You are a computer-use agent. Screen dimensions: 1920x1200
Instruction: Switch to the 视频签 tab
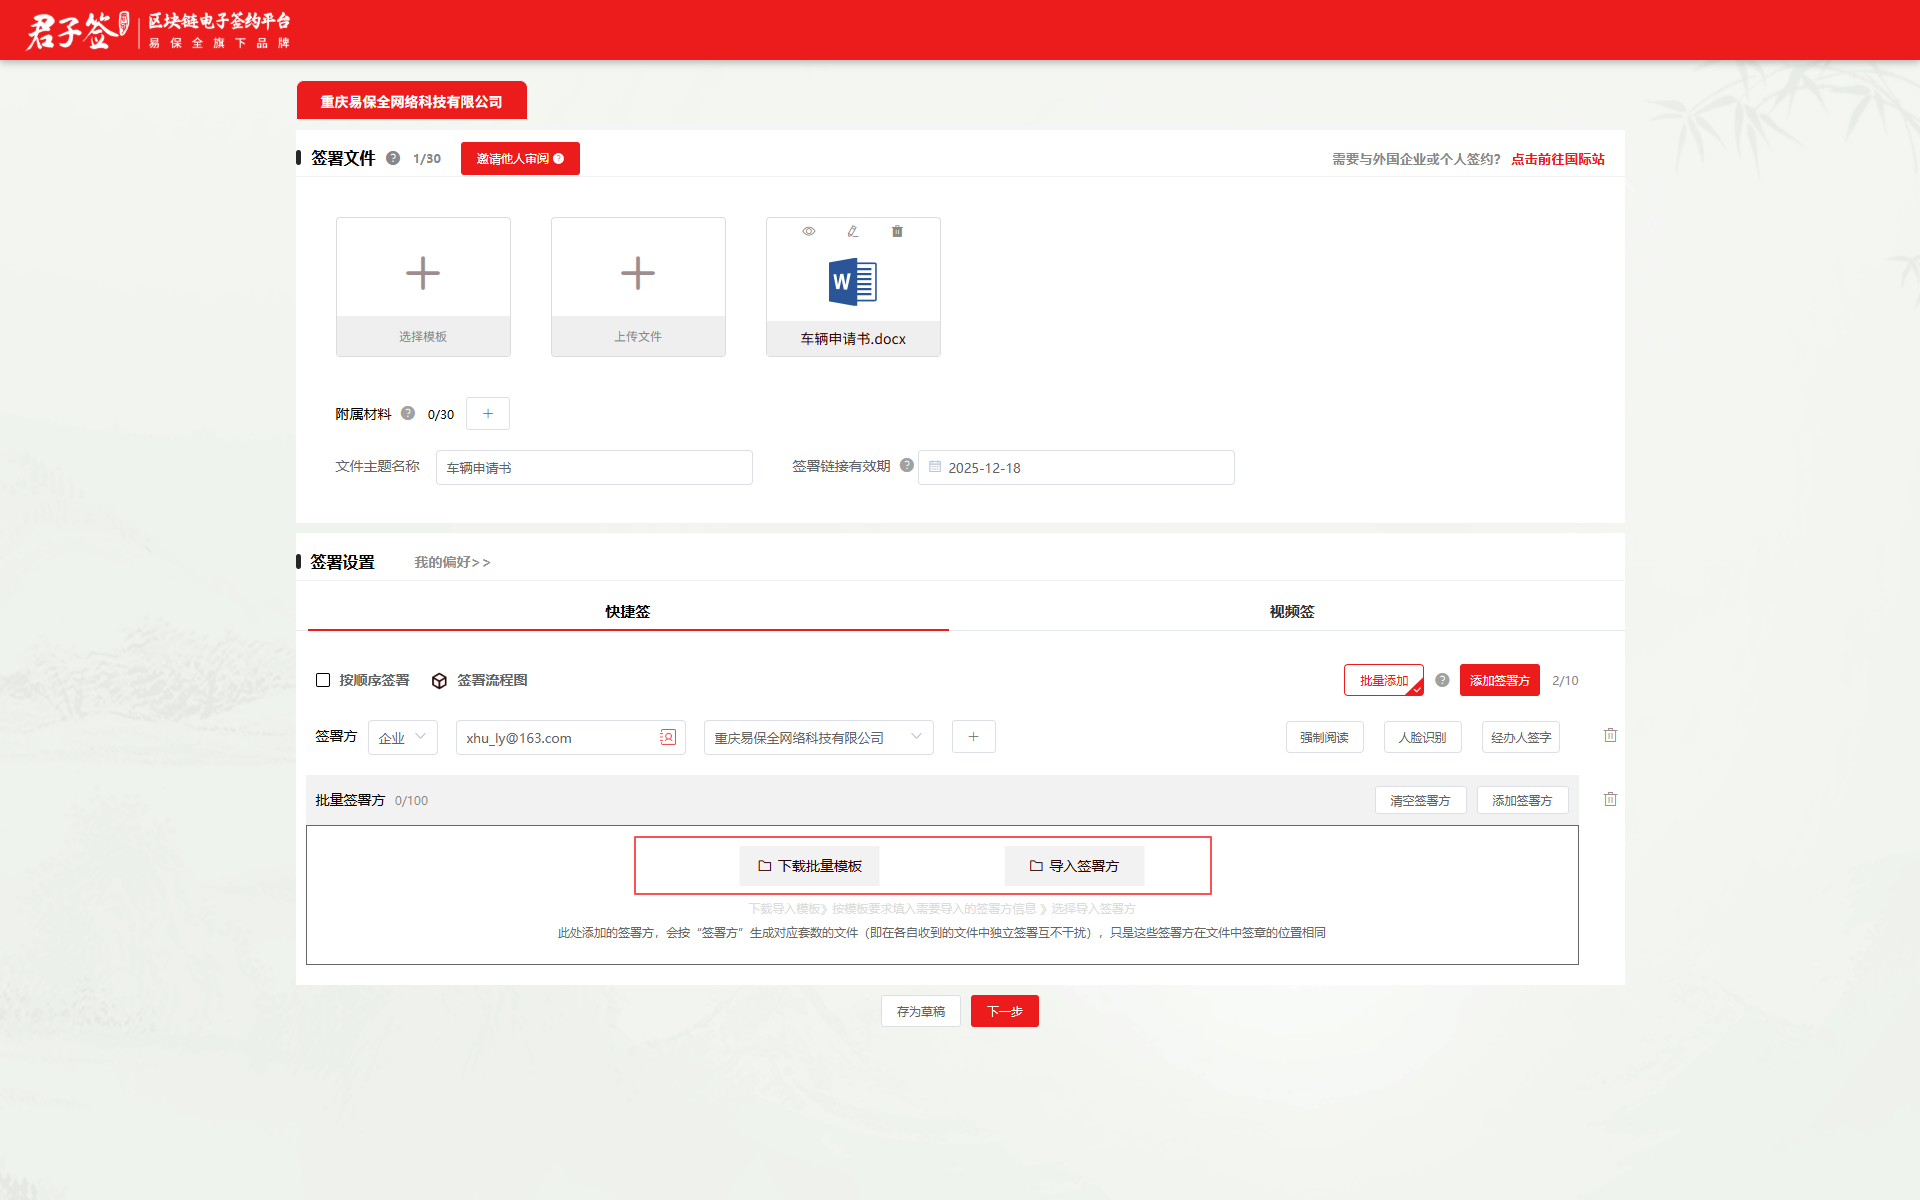[1291, 611]
